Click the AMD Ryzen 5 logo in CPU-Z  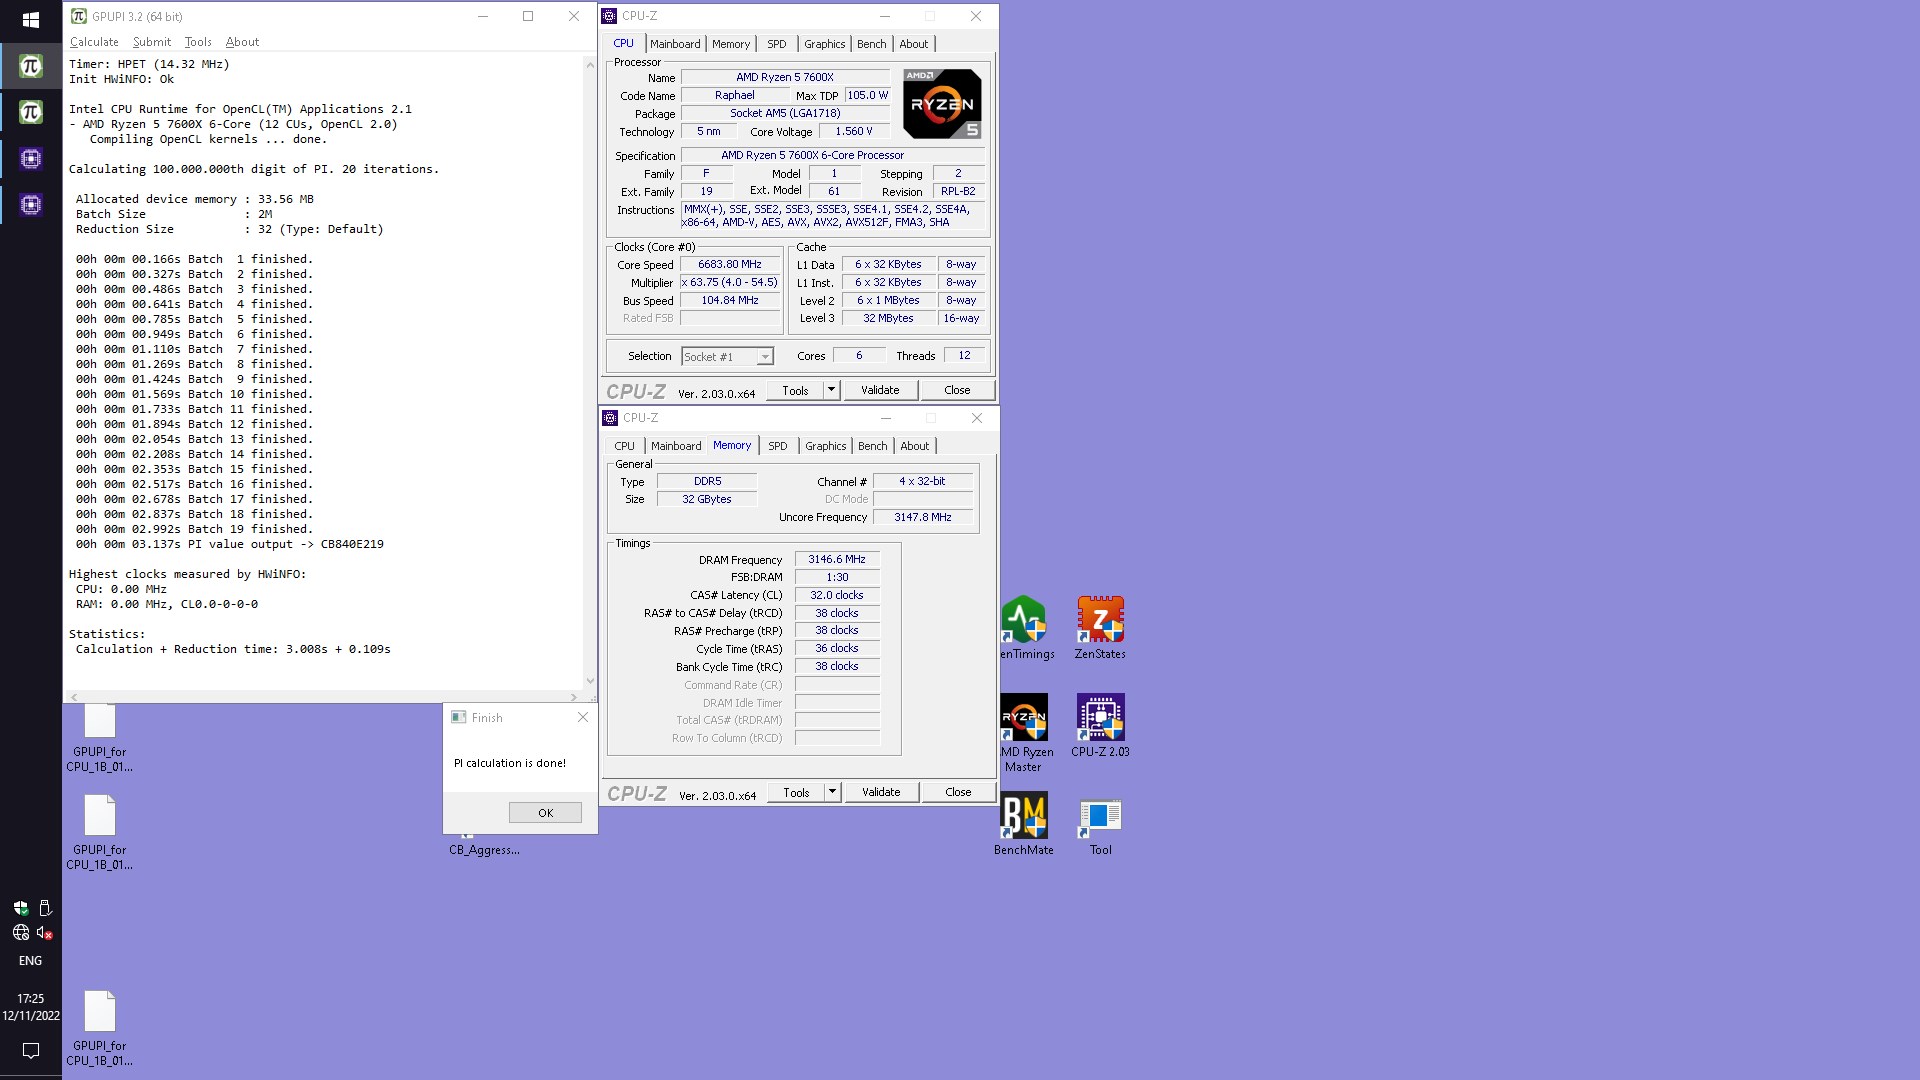[942, 103]
